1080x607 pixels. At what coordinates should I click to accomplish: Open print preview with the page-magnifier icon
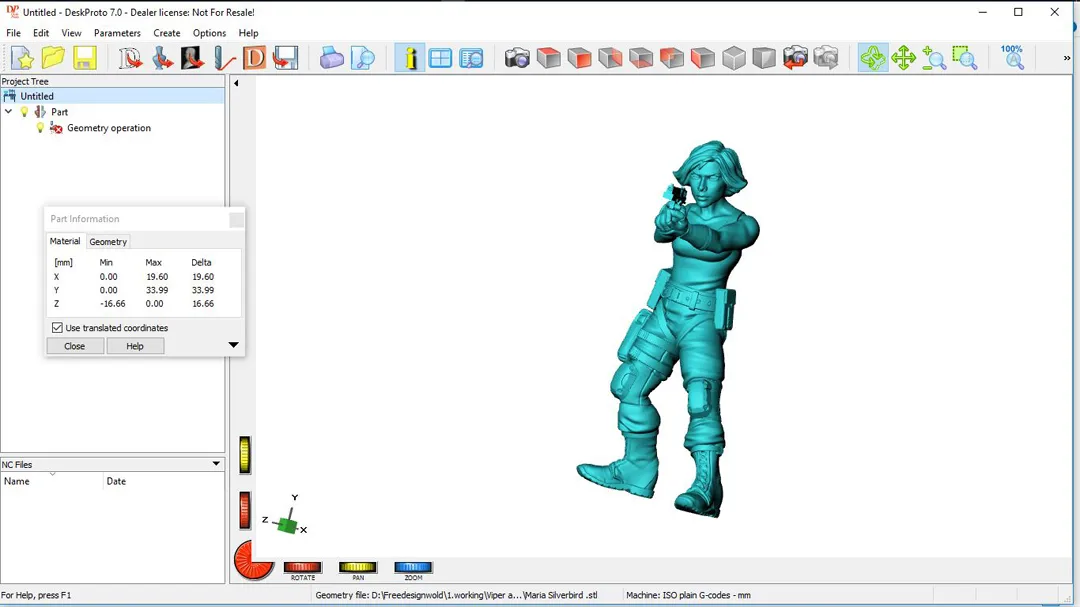click(x=362, y=58)
